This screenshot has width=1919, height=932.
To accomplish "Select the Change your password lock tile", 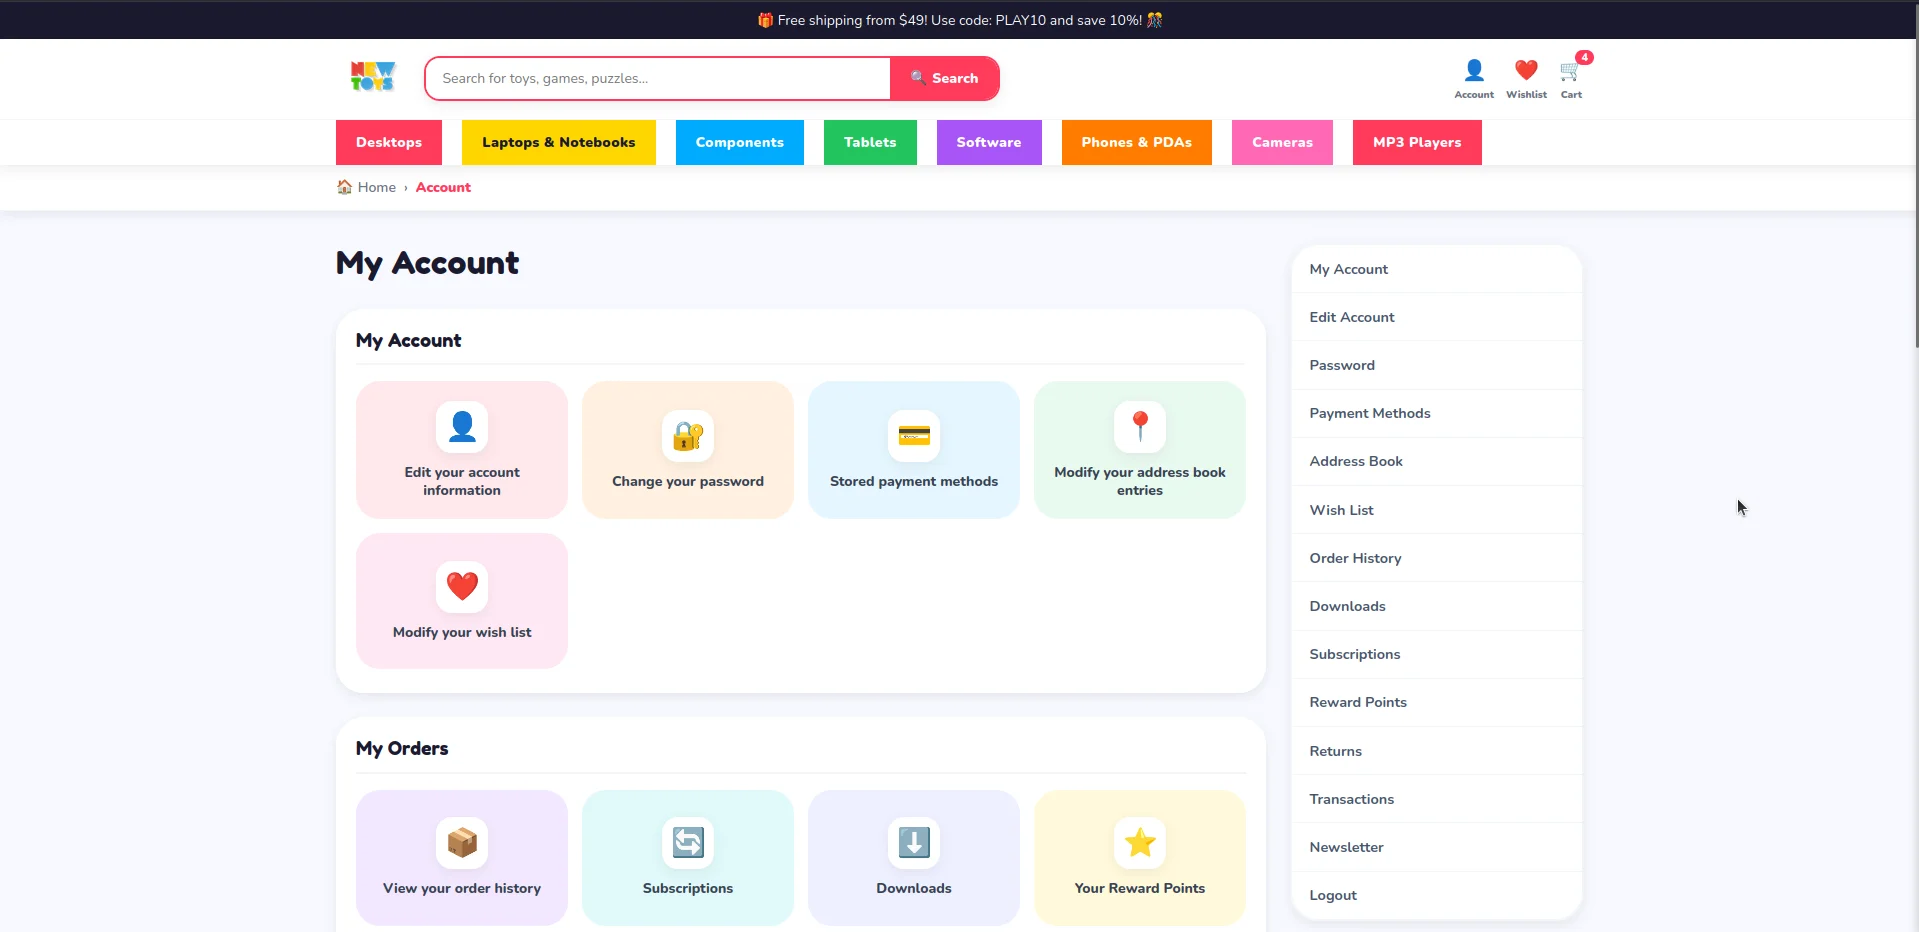I will 688,449.
